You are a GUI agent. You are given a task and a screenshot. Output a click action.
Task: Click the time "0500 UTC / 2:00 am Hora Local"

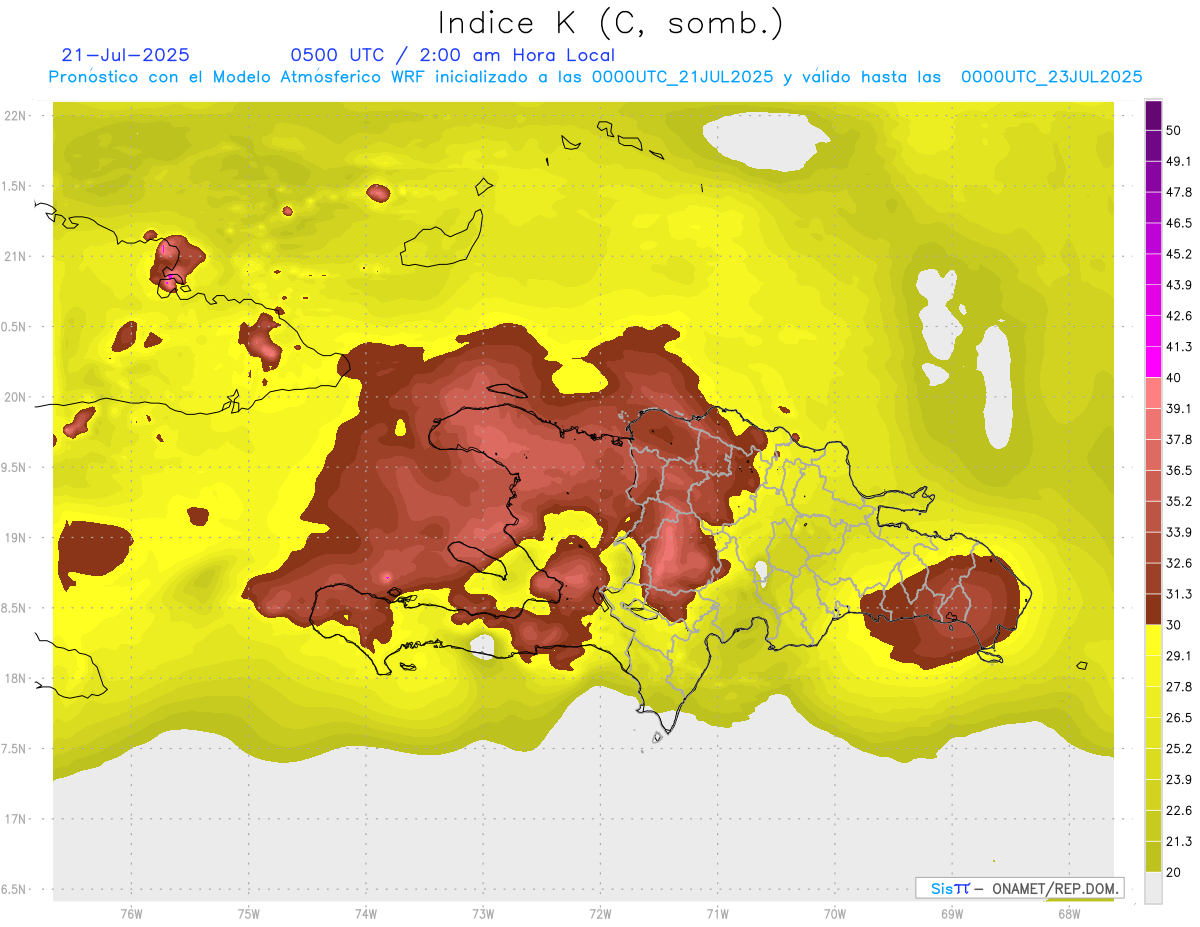click(452, 55)
